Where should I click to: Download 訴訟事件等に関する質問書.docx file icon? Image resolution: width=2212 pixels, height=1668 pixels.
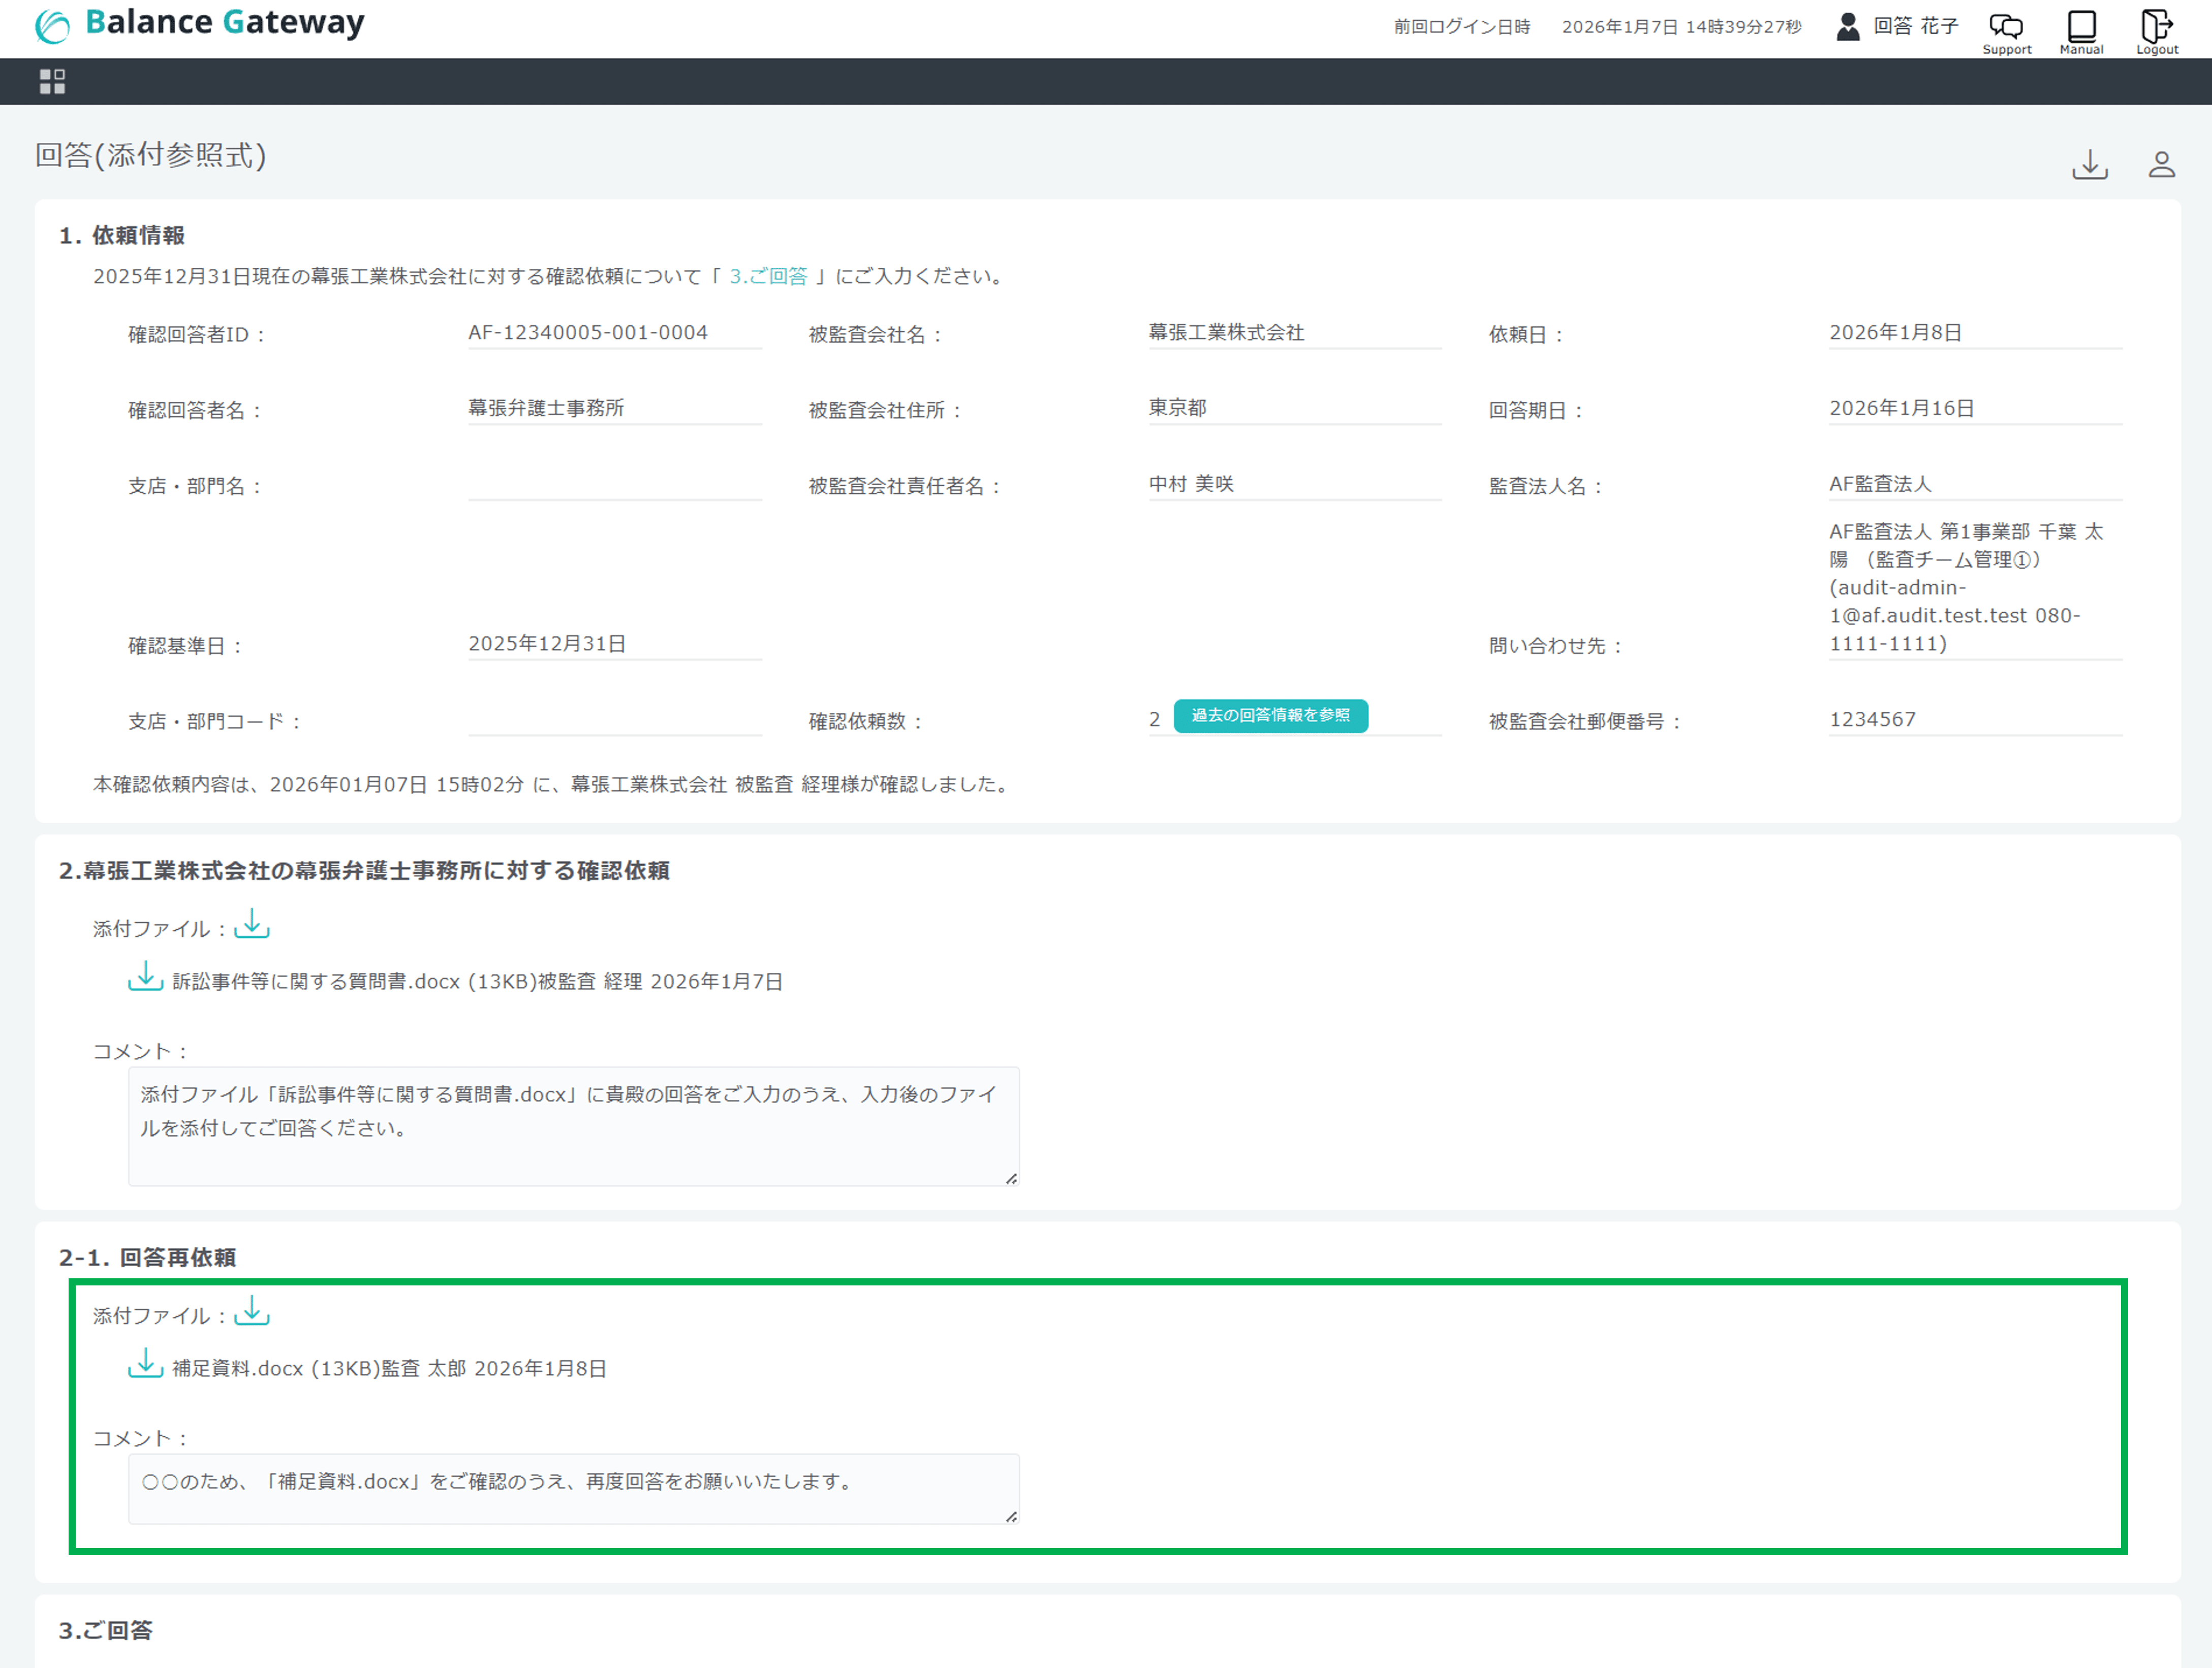[x=146, y=977]
